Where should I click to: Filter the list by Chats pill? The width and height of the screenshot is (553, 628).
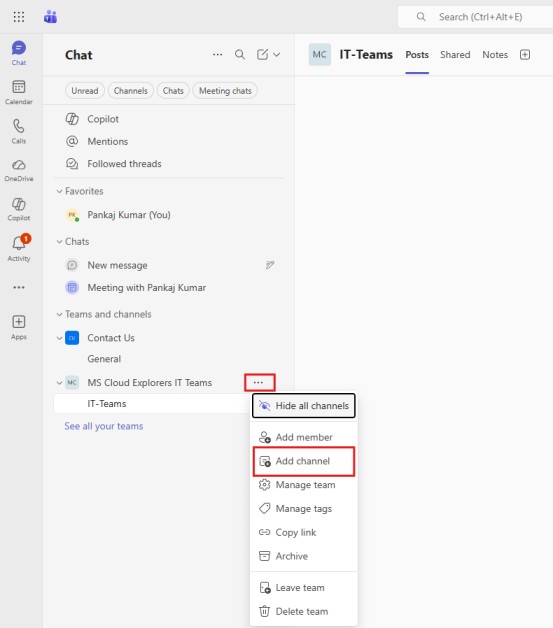click(173, 91)
